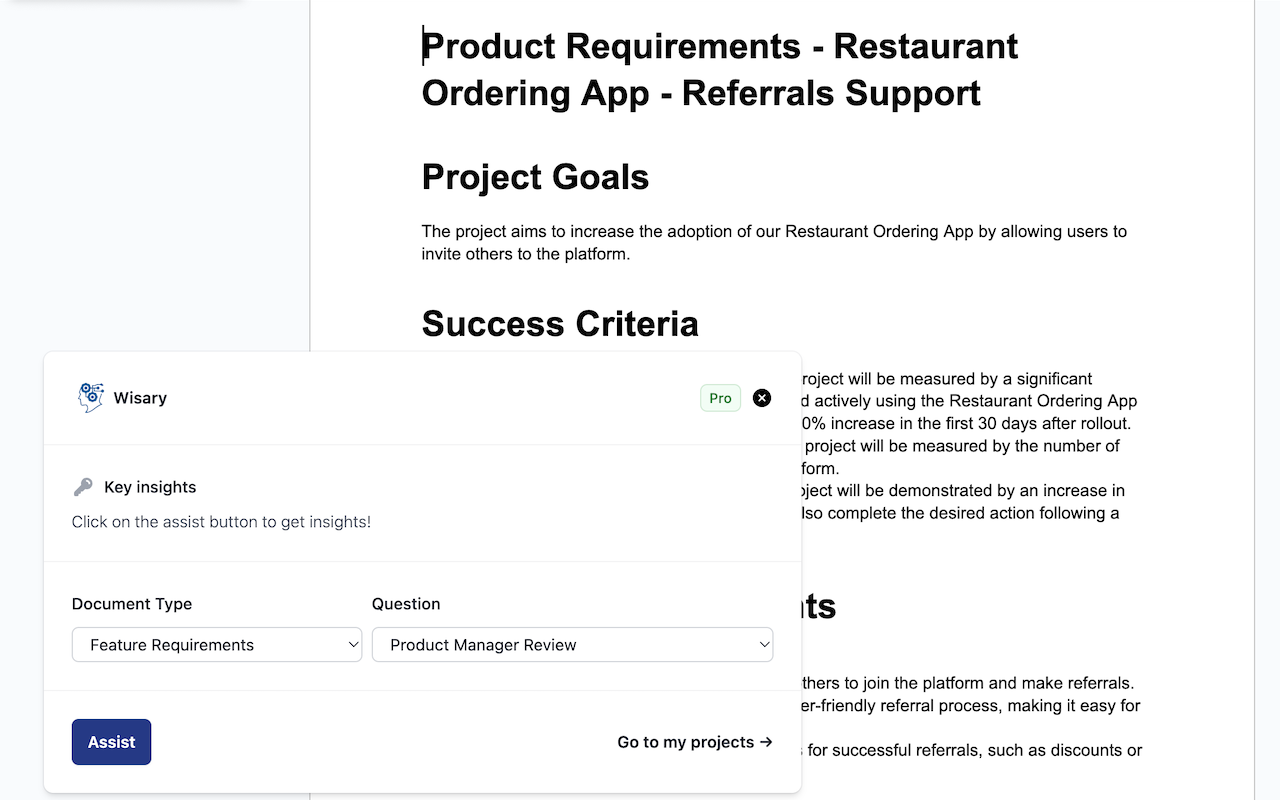The width and height of the screenshot is (1280, 800).
Task: Click the 'successful referrals, such as discounts' line
Action: 974,750
